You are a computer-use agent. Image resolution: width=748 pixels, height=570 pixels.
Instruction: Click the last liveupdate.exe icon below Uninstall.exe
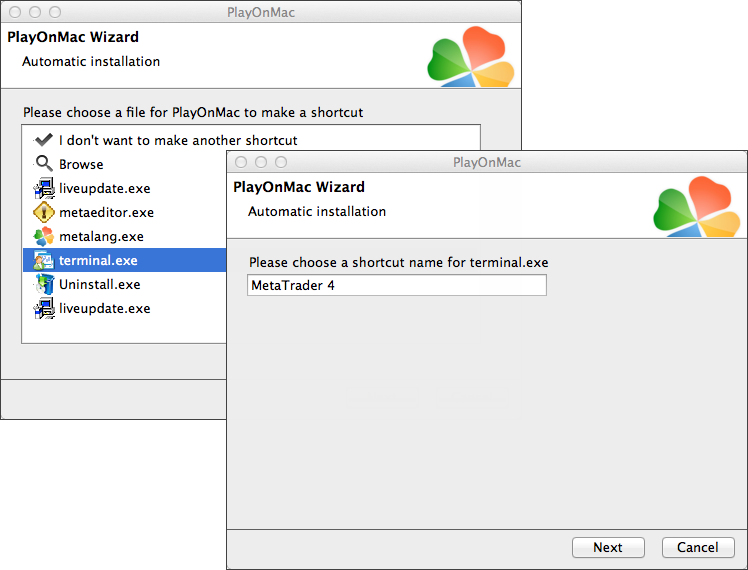[43, 308]
